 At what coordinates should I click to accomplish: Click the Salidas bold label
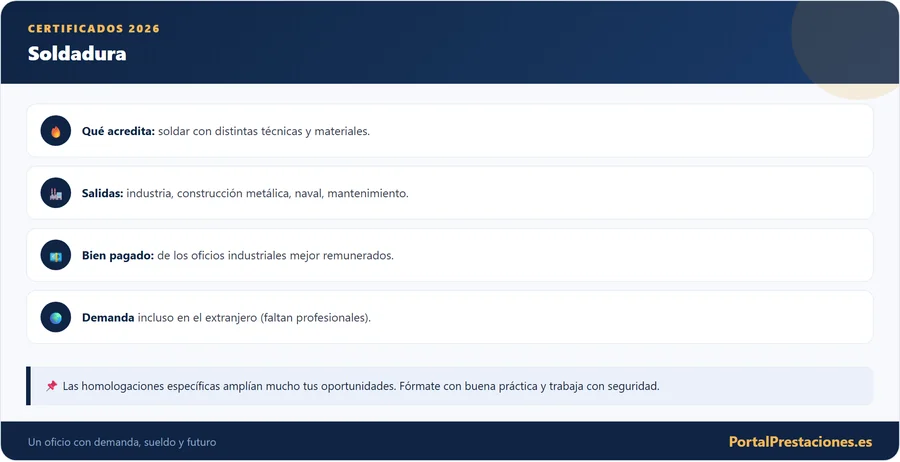pos(102,193)
